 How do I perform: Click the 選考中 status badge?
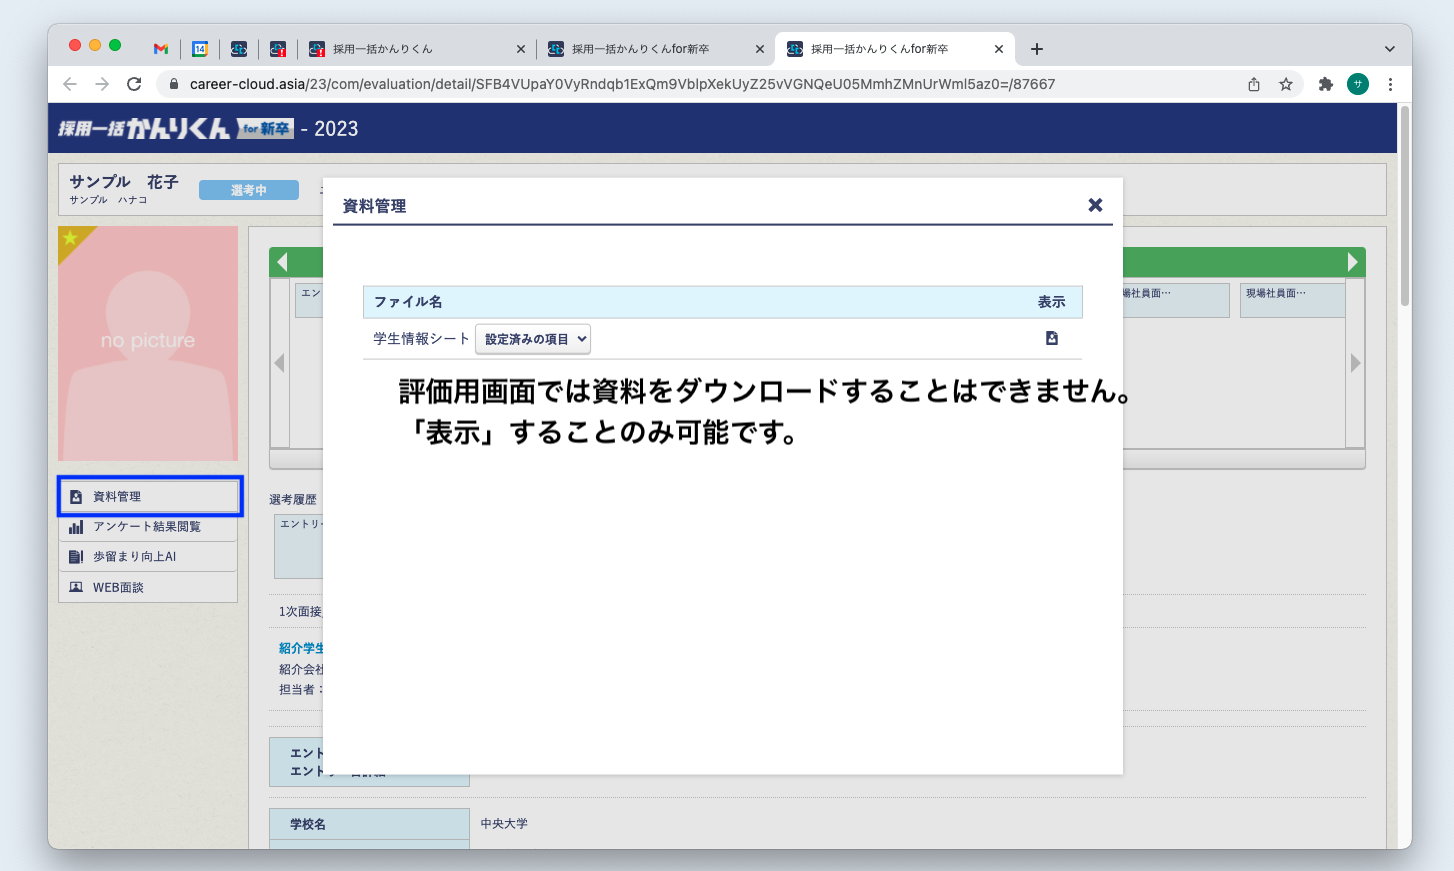click(248, 189)
